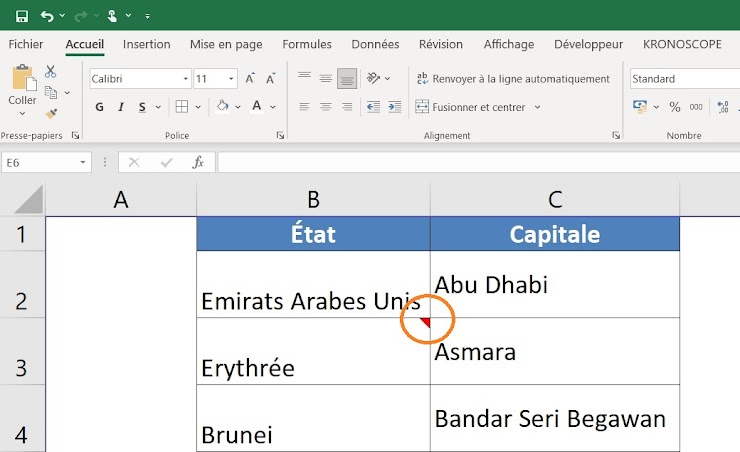Click the insert function fx icon
The image size is (740, 452).
point(198,162)
